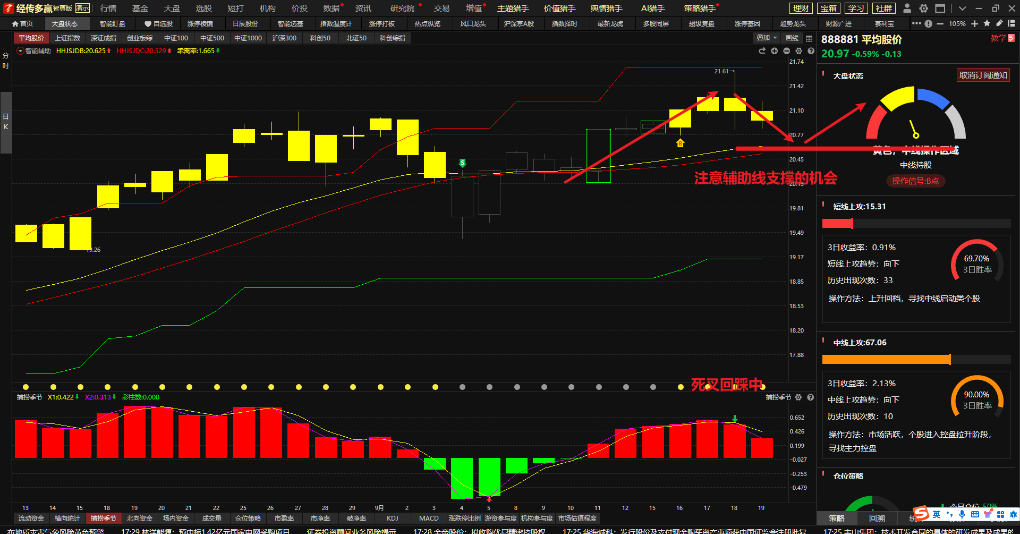Zoom out chart with circled minus icon

click(786, 51)
